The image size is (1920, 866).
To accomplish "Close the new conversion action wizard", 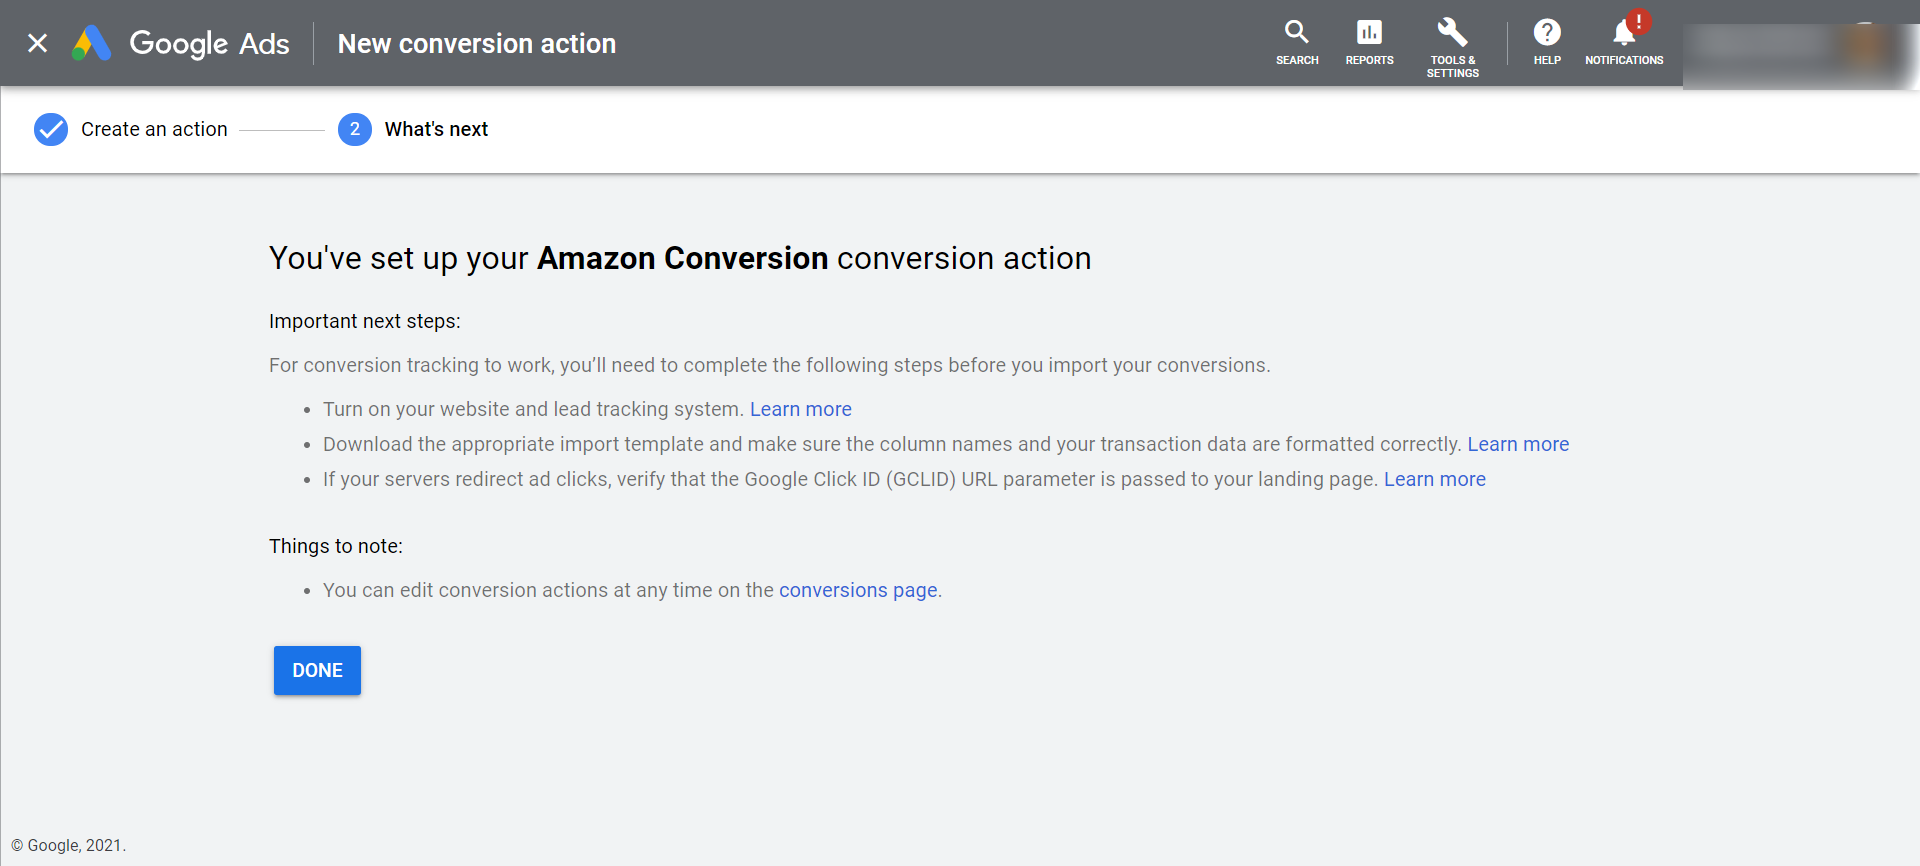I will coord(37,43).
